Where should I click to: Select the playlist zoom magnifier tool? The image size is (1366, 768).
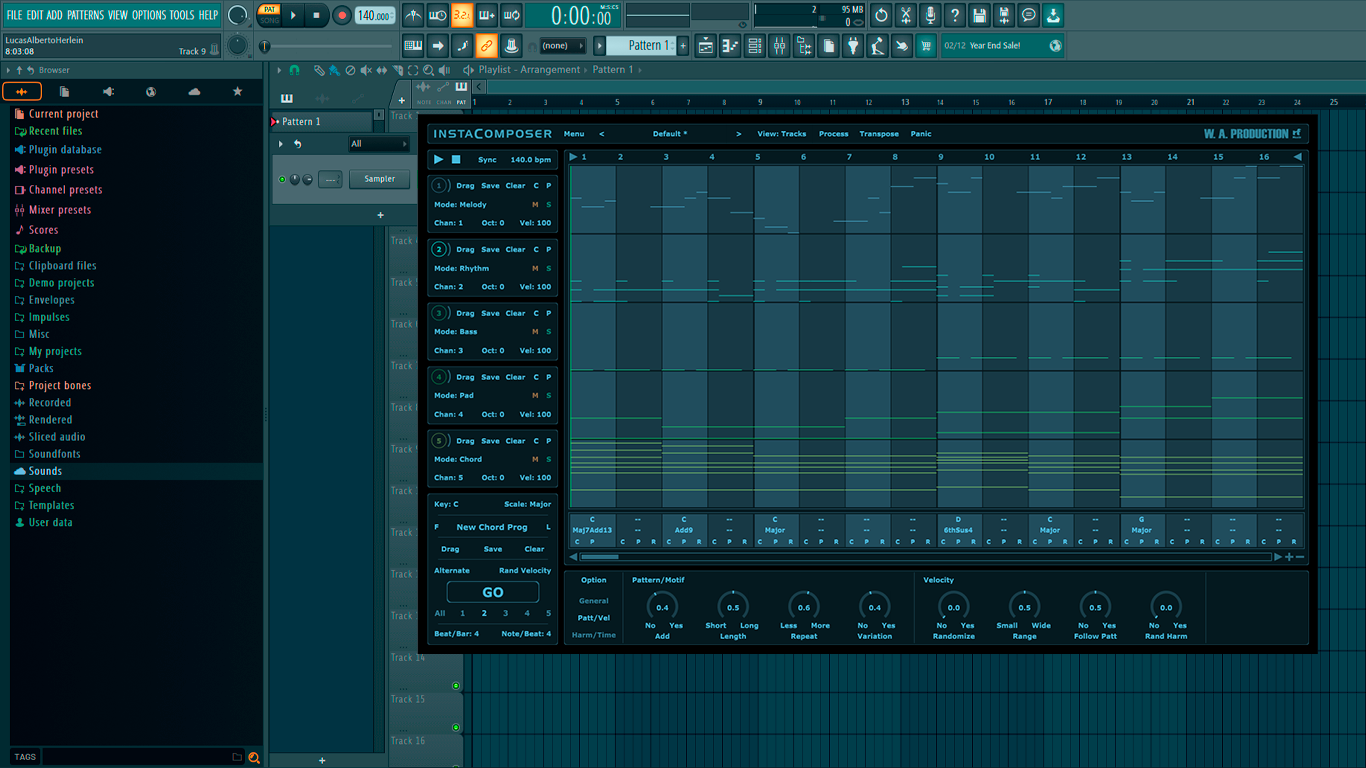(x=429, y=70)
